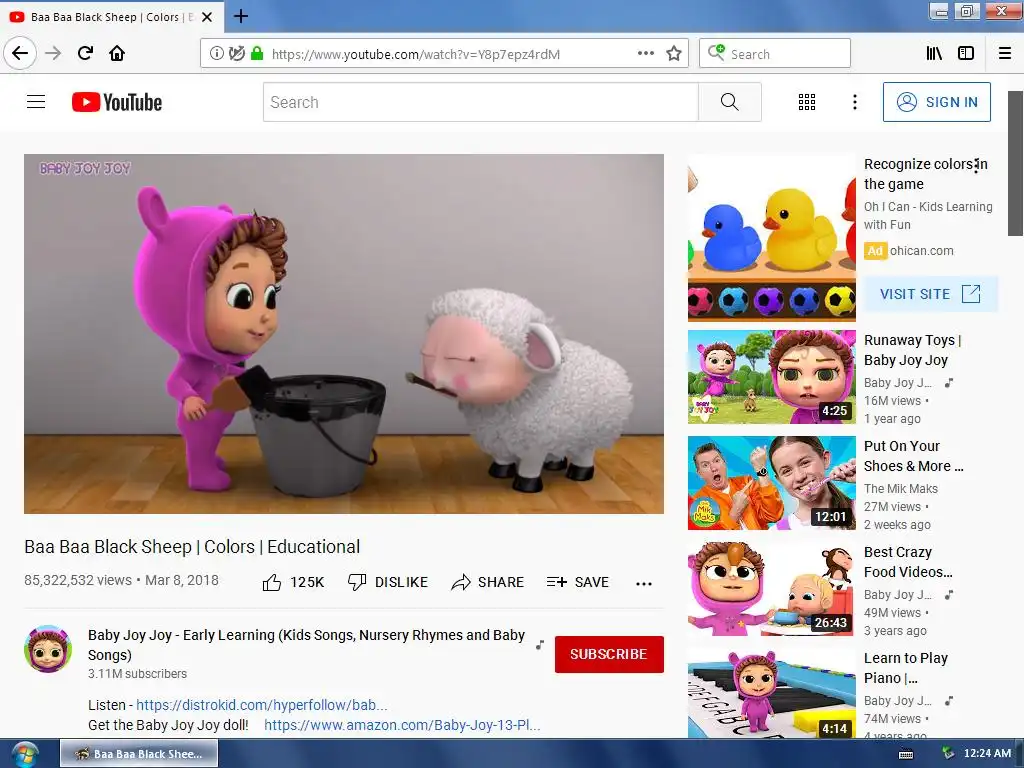1024x768 pixels.
Task: Open the Firefox library icon
Action: click(x=935, y=54)
